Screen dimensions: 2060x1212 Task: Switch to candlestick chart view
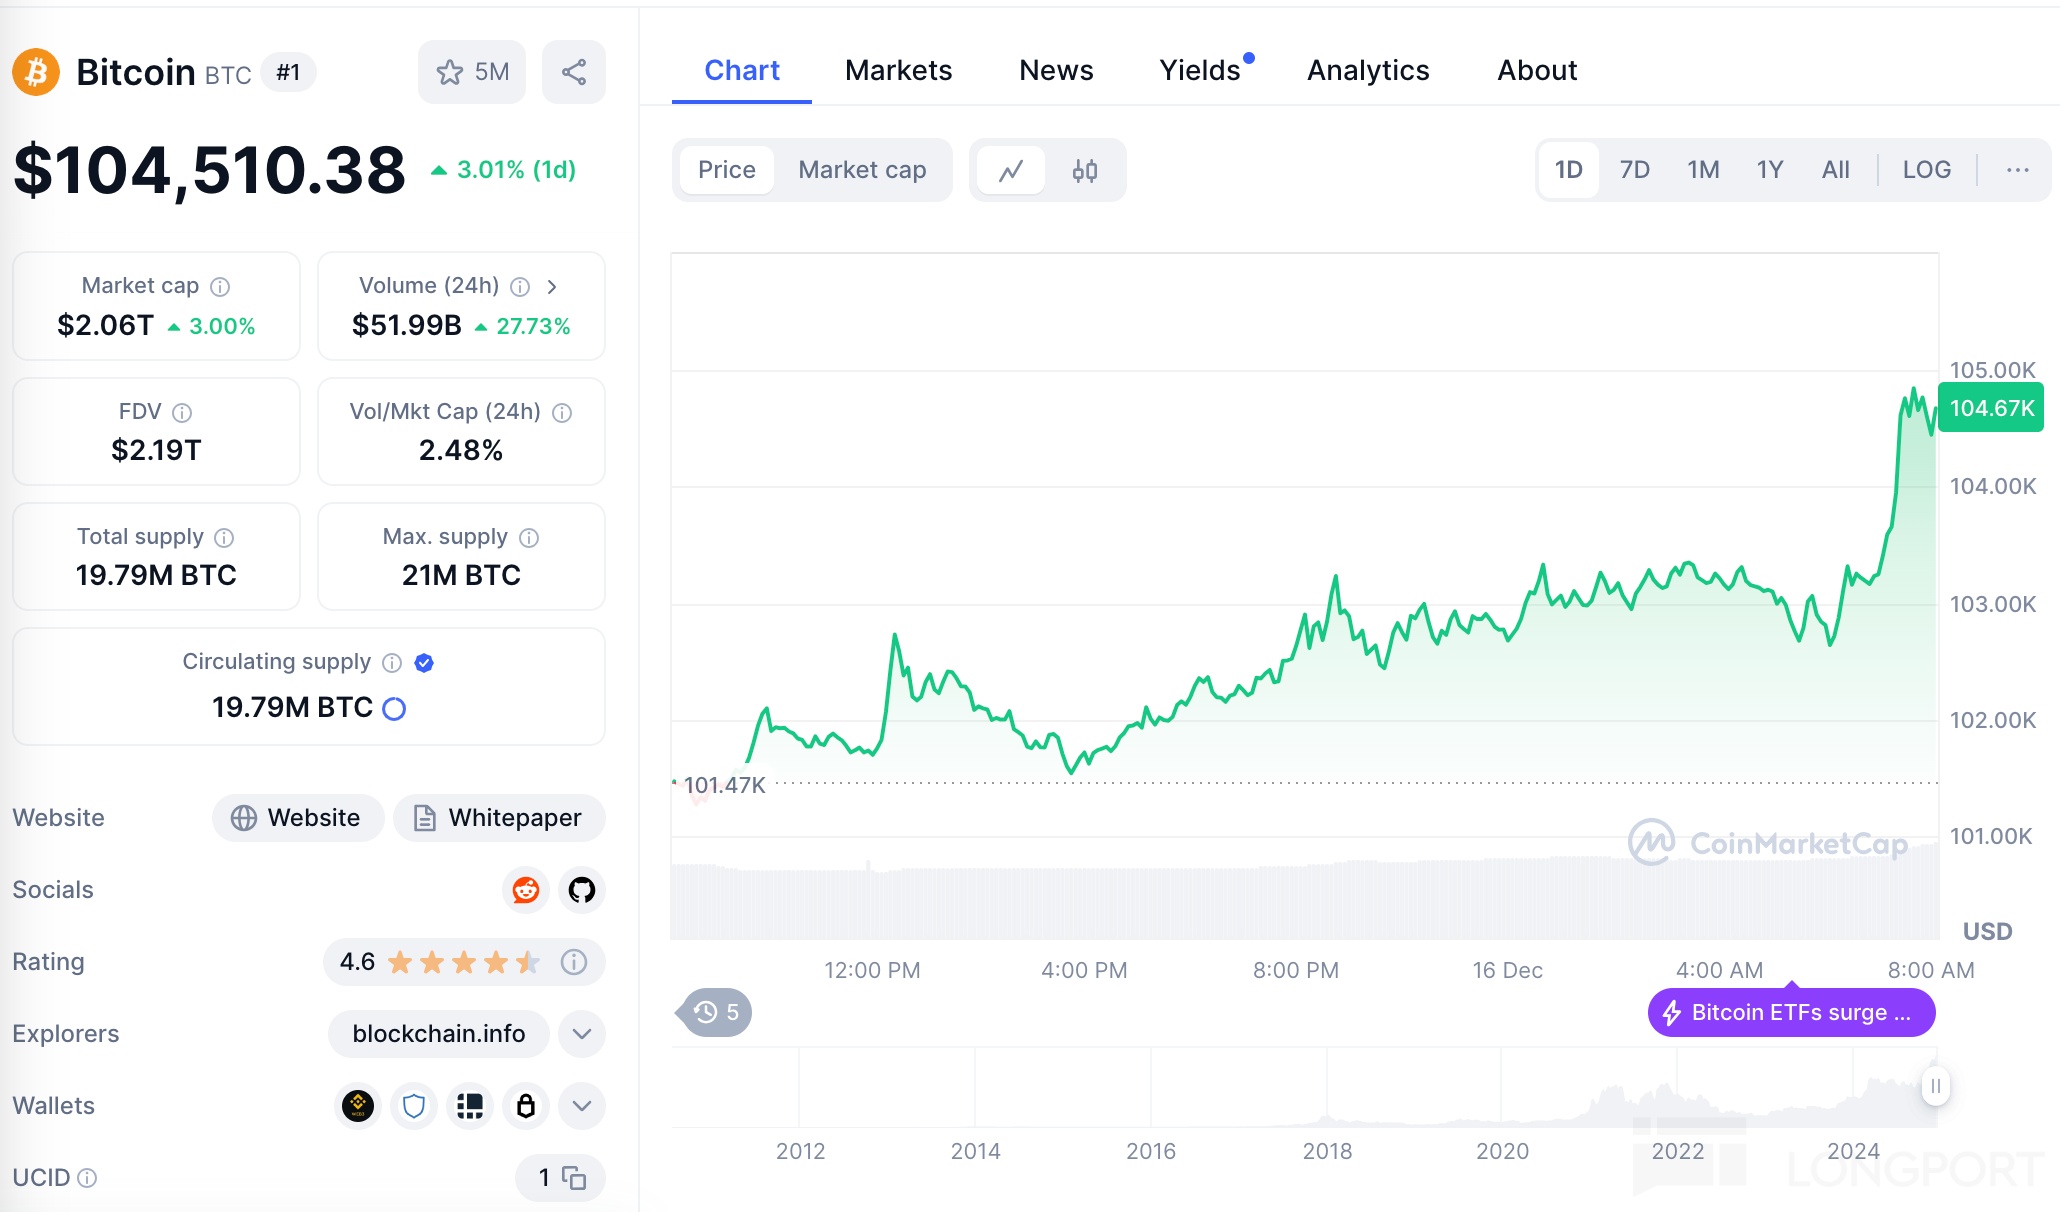[1086, 170]
